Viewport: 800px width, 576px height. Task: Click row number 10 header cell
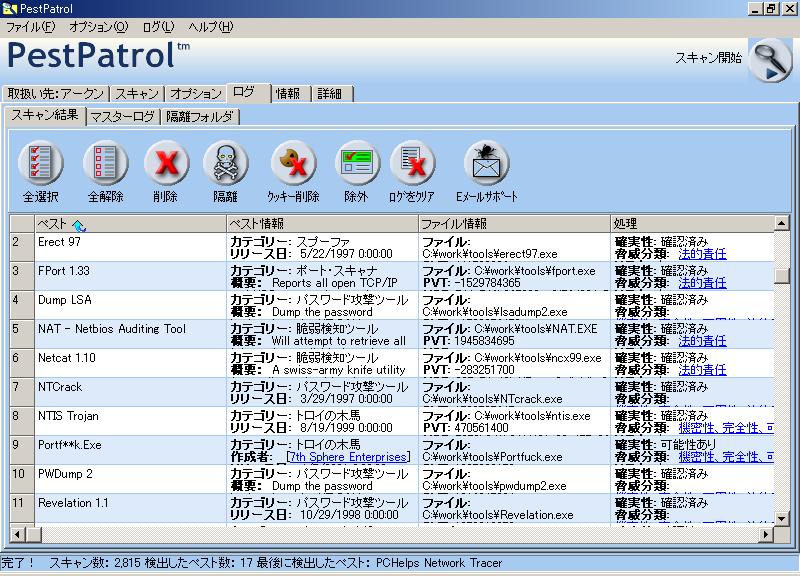click(22, 480)
